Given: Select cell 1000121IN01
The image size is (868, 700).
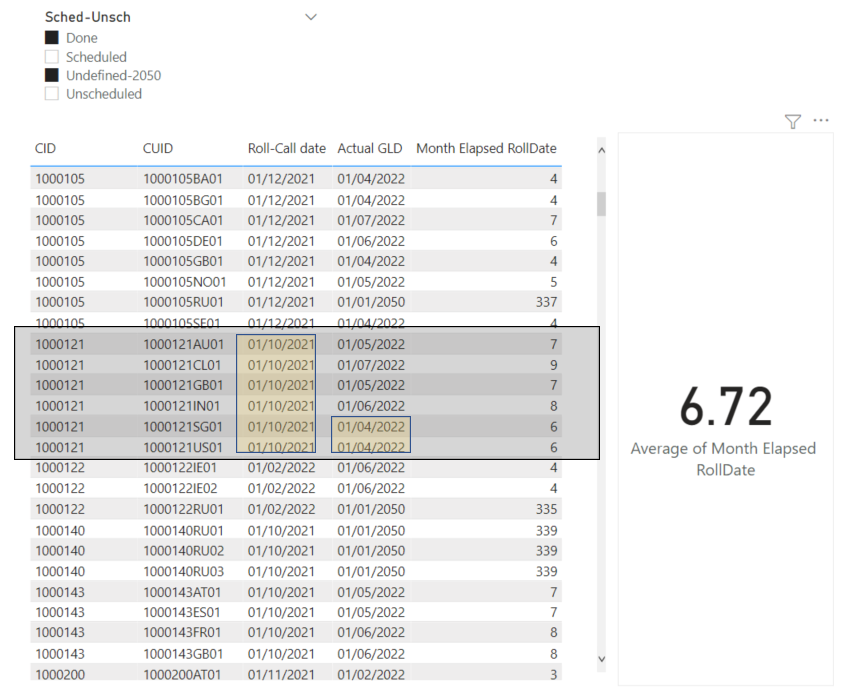Looking at the screenshot, I should point(182,406).
